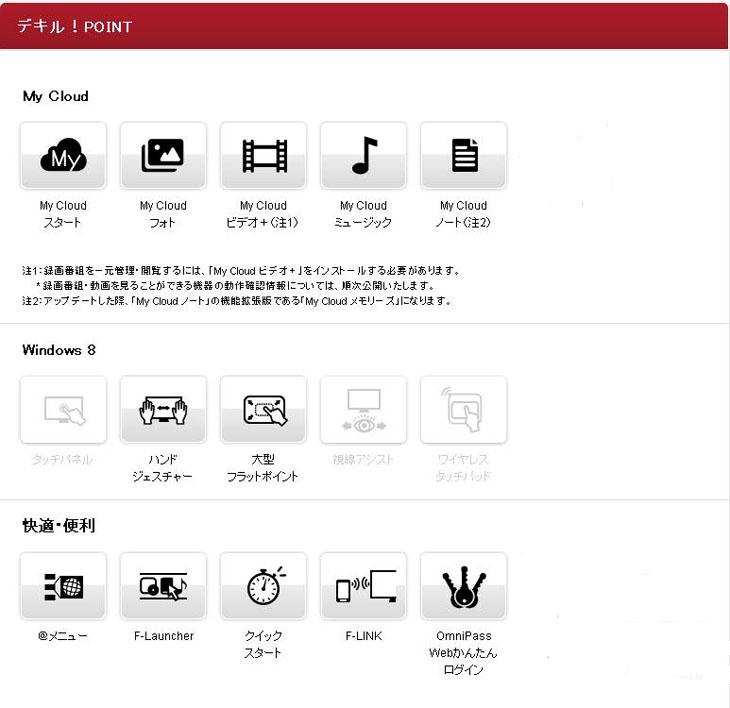This screenshot has width=730, height=708.
Task: Open the 大型フラットポイント touchpad icon
Action: (264, 410)
